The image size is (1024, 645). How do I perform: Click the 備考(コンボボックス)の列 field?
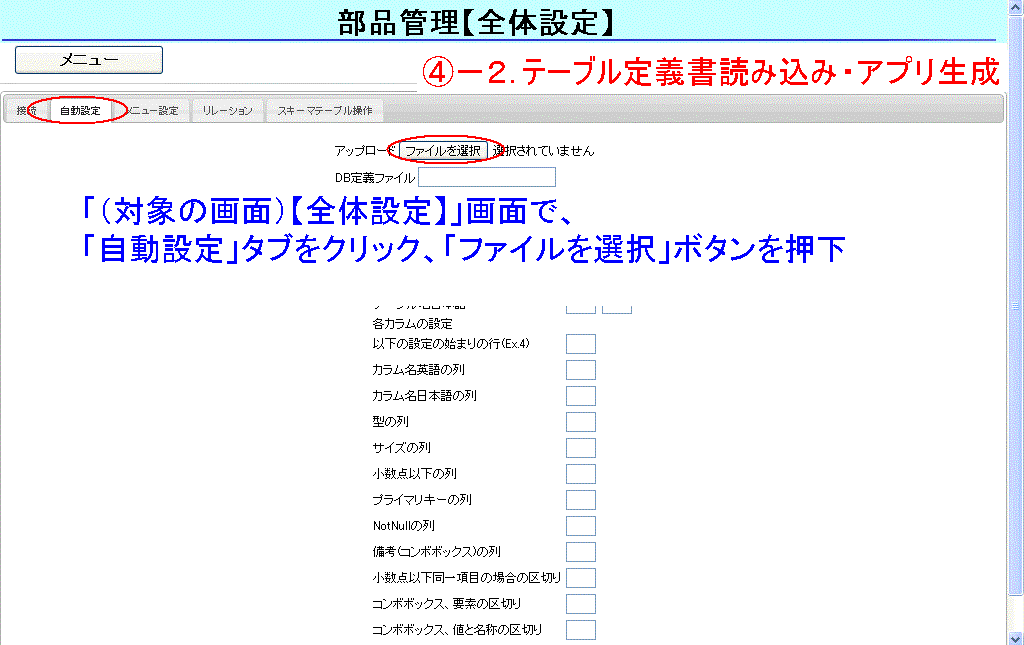580,552
